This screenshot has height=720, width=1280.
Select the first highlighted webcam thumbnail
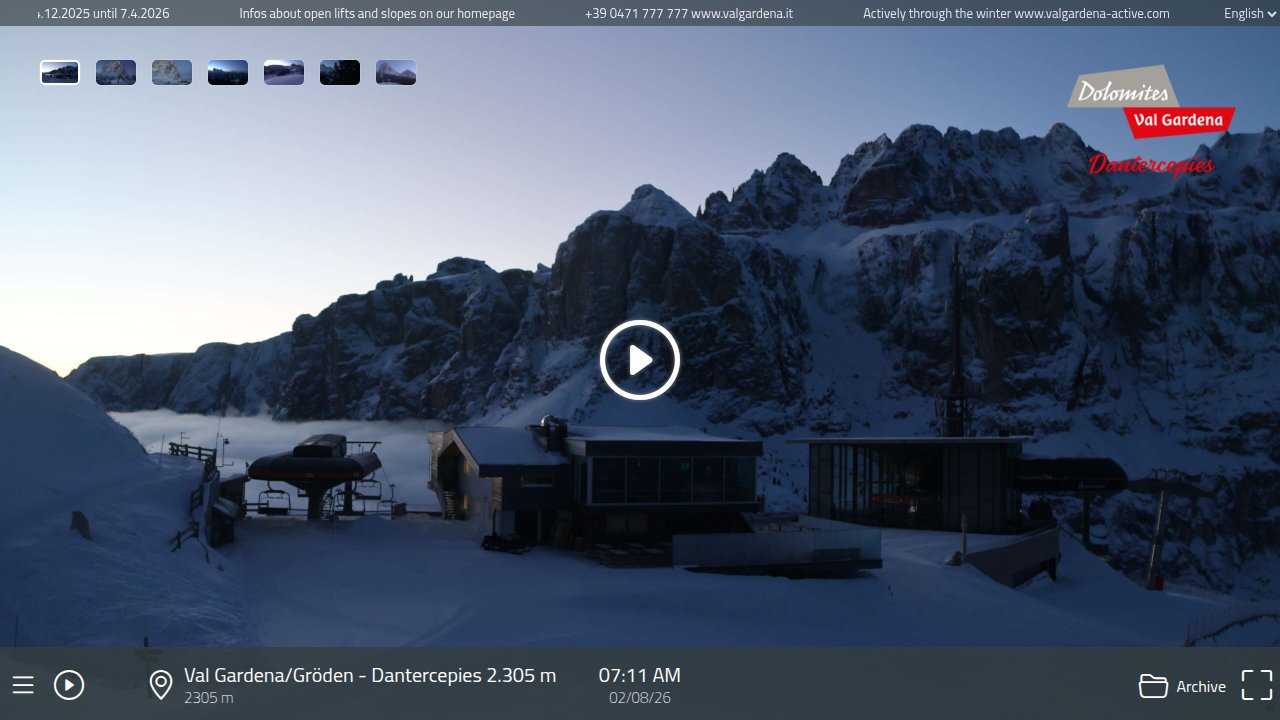(x=60, y=73)
